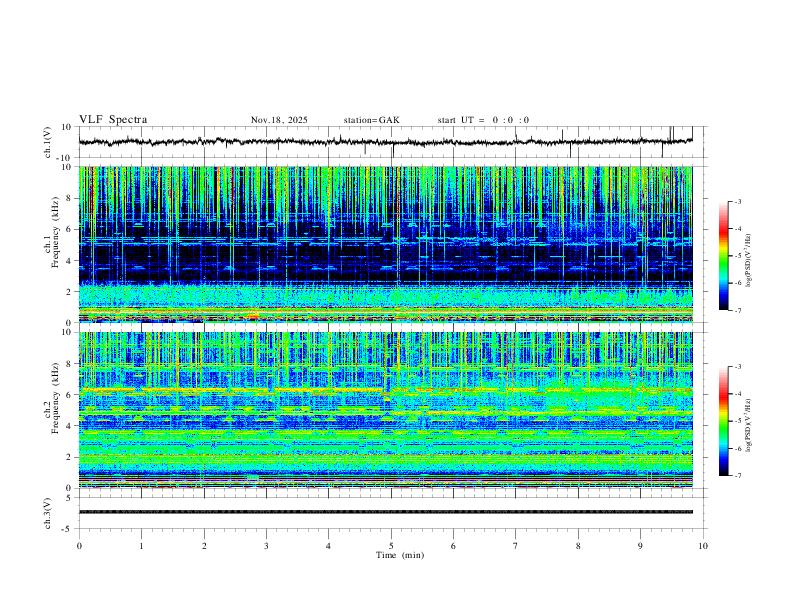This screenshot has height=612, width=792.
Task: Click the "ch.1(V)" waveform axis label
Action: (x=48, y=142)
